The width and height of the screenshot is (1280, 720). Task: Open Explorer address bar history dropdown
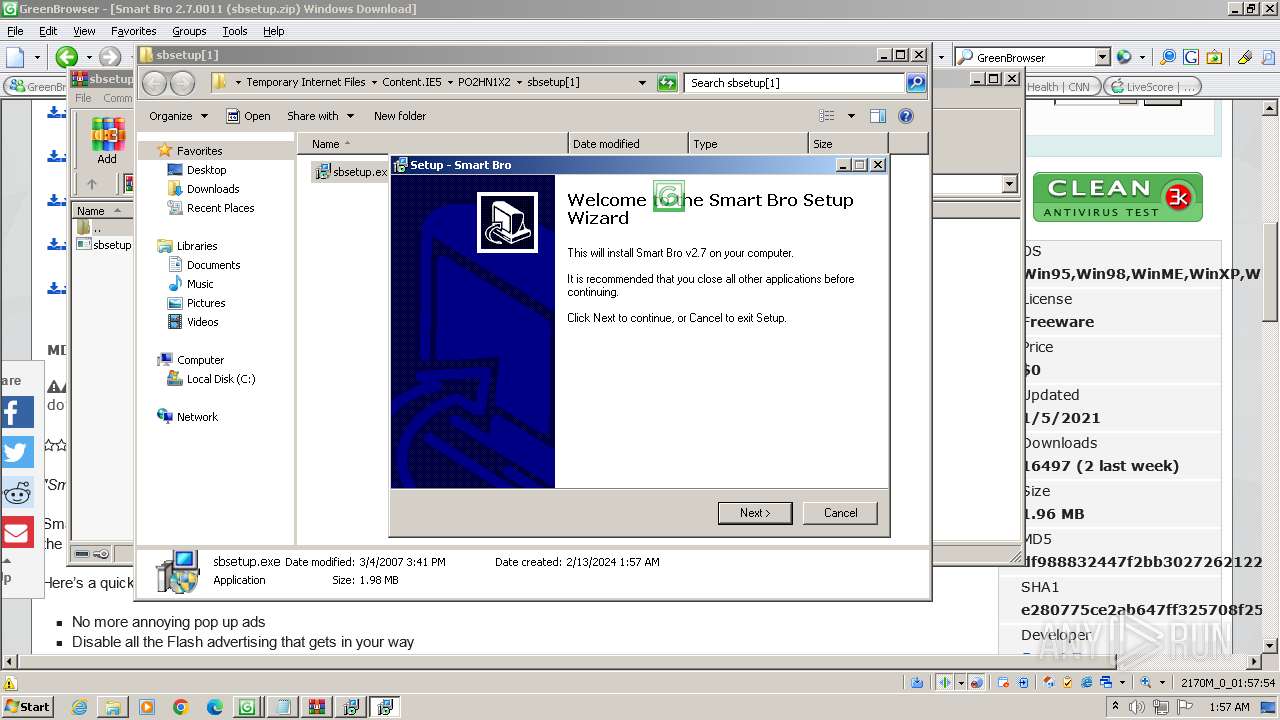pos(642,83)
